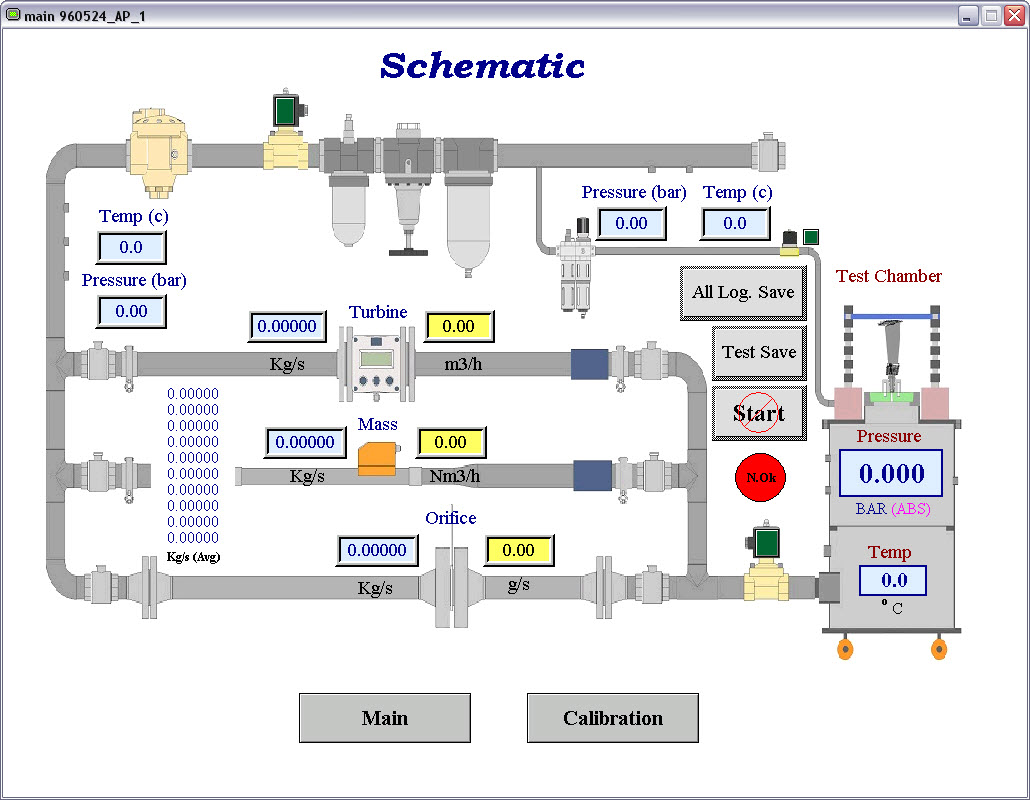Open the Calibration screen
The height and width of the screenshot is (800, 1030).
click(x=612, y=718)
